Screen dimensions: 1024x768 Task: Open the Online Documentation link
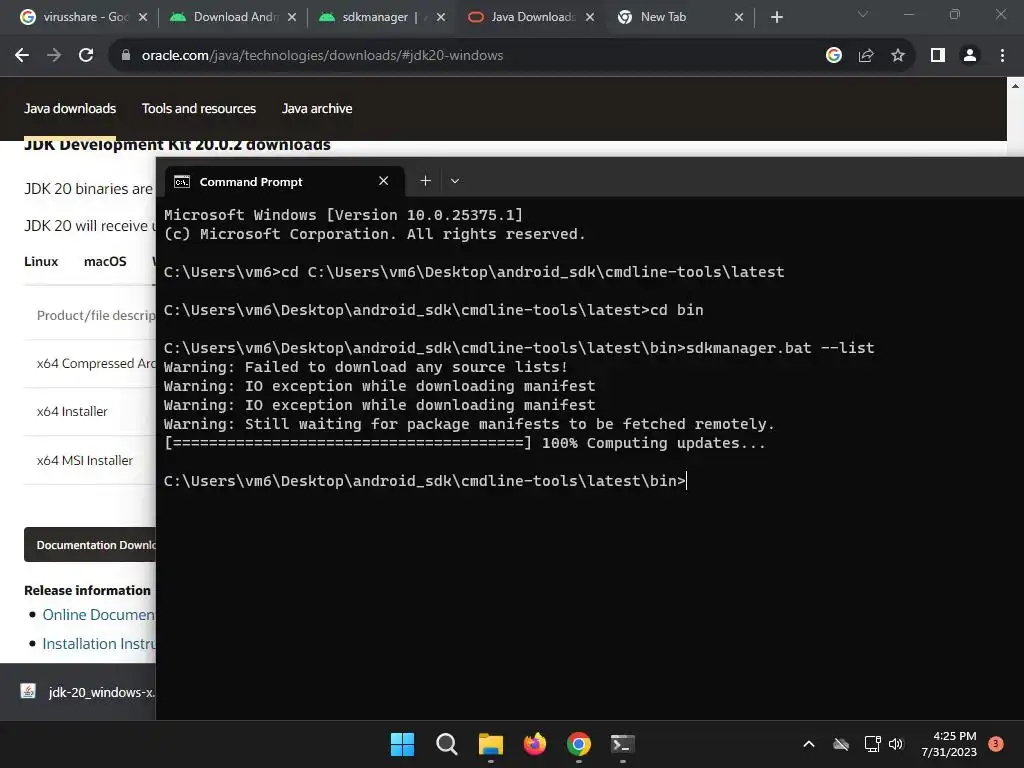click(x=99, y=615)
